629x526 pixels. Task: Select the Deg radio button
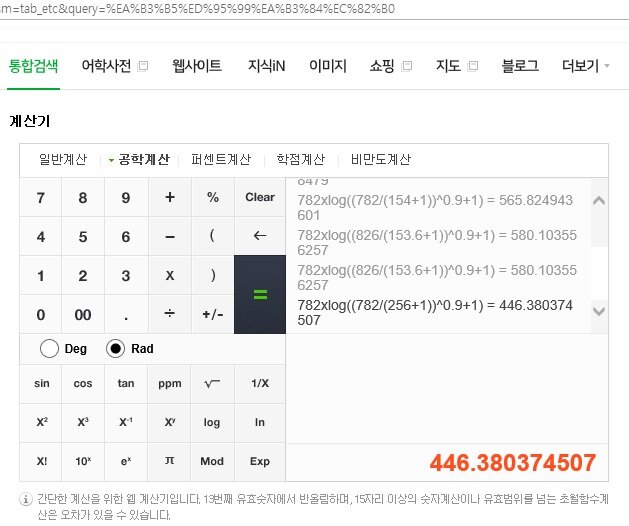point(49,348)
